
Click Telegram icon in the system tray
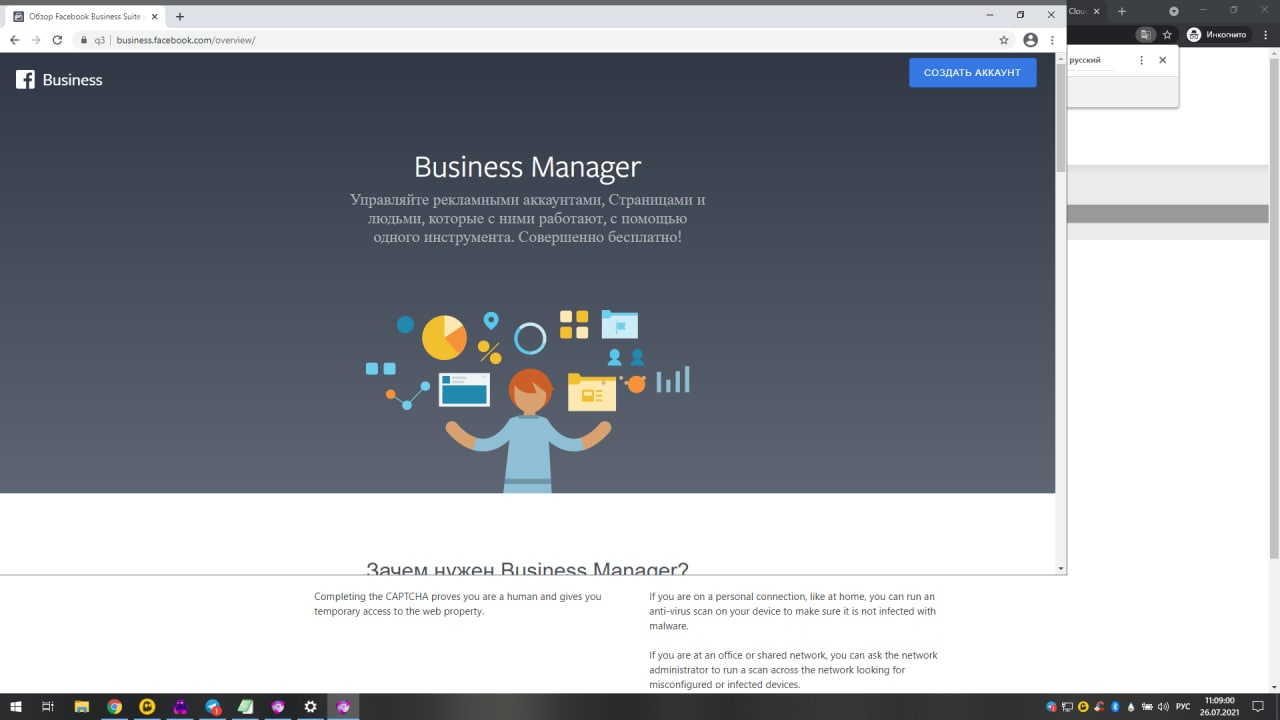pyautogui.click(x=1051, y=707)
